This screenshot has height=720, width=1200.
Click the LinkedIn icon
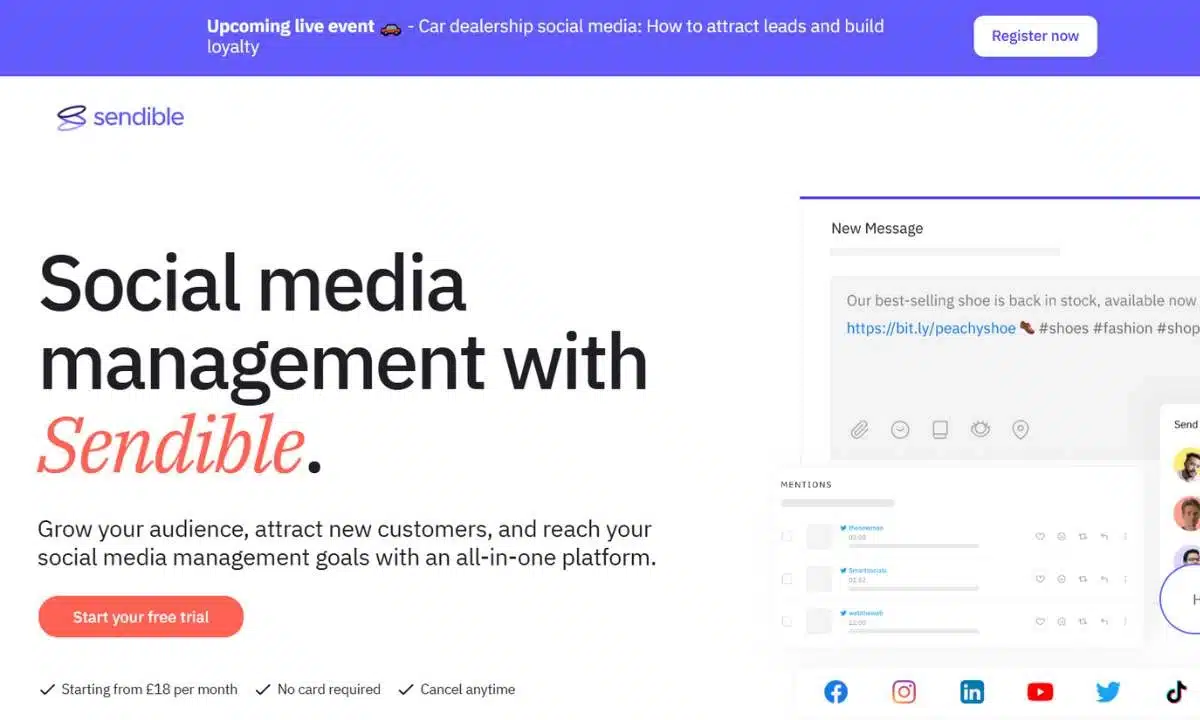(972, 691)
